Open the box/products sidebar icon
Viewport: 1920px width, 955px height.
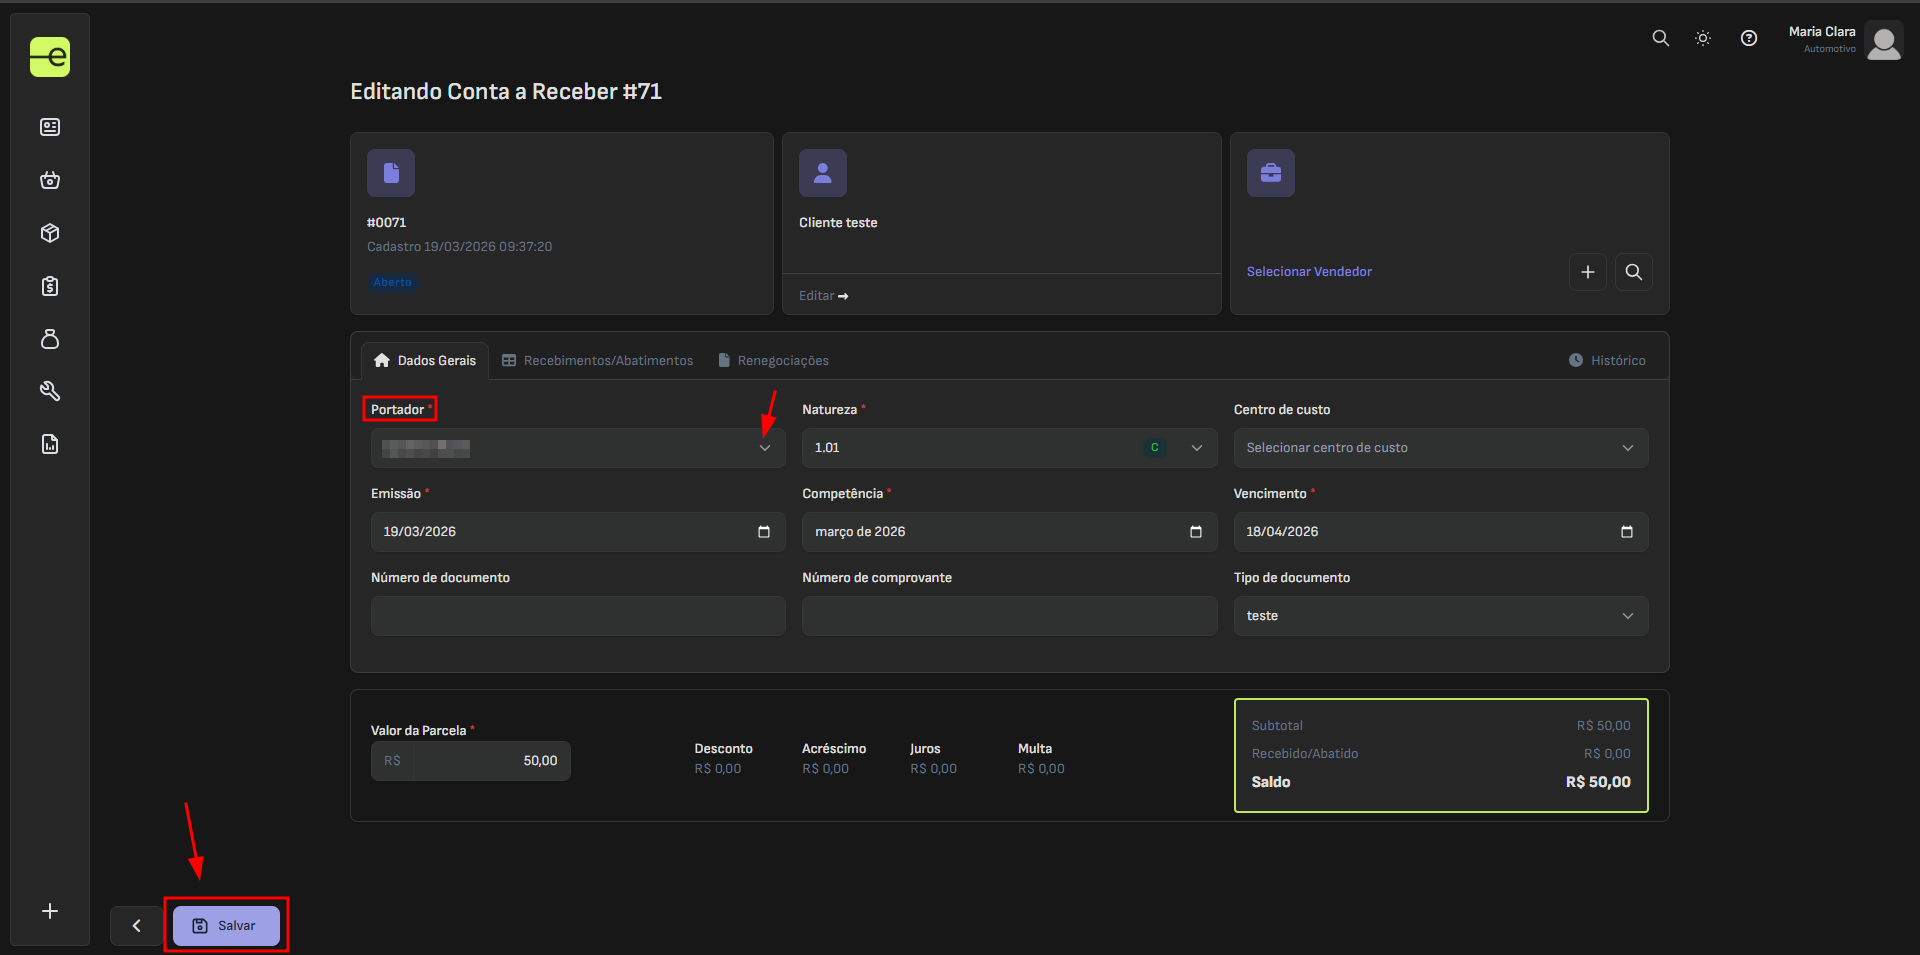50,233
